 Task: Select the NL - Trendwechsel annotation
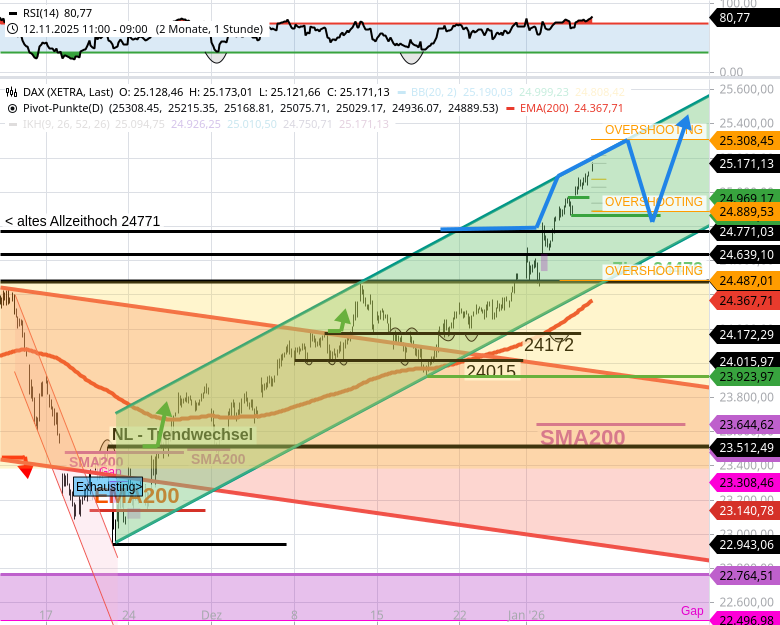[x=182, y=434]
